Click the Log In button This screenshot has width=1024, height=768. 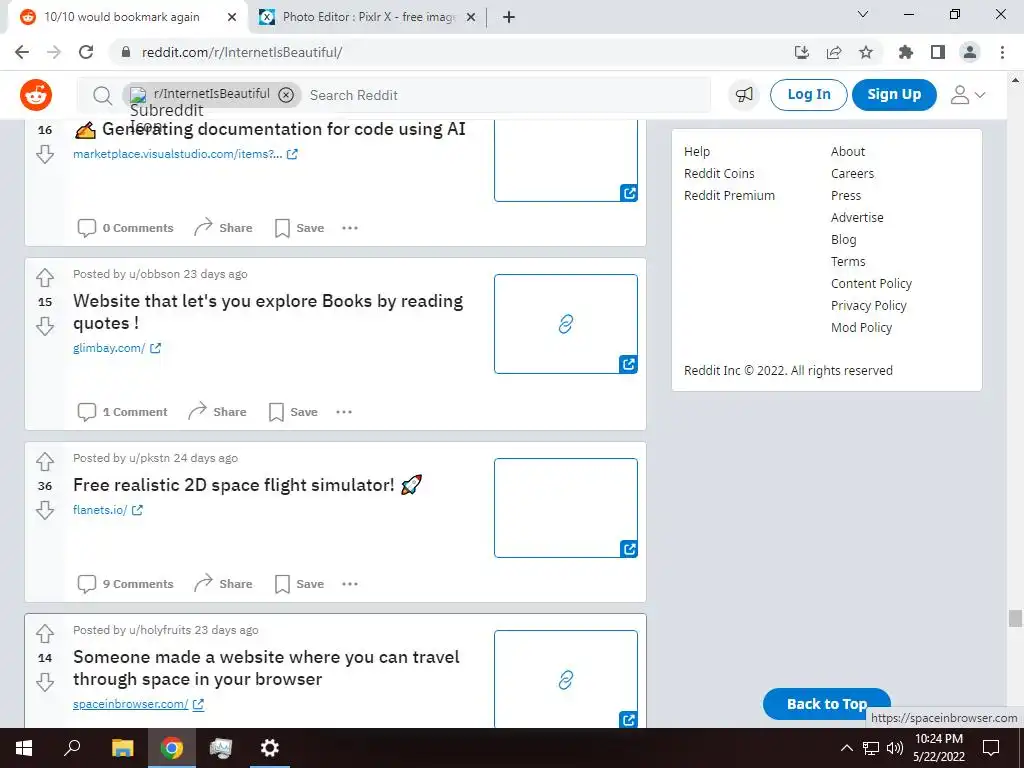[x=808, y=95]
